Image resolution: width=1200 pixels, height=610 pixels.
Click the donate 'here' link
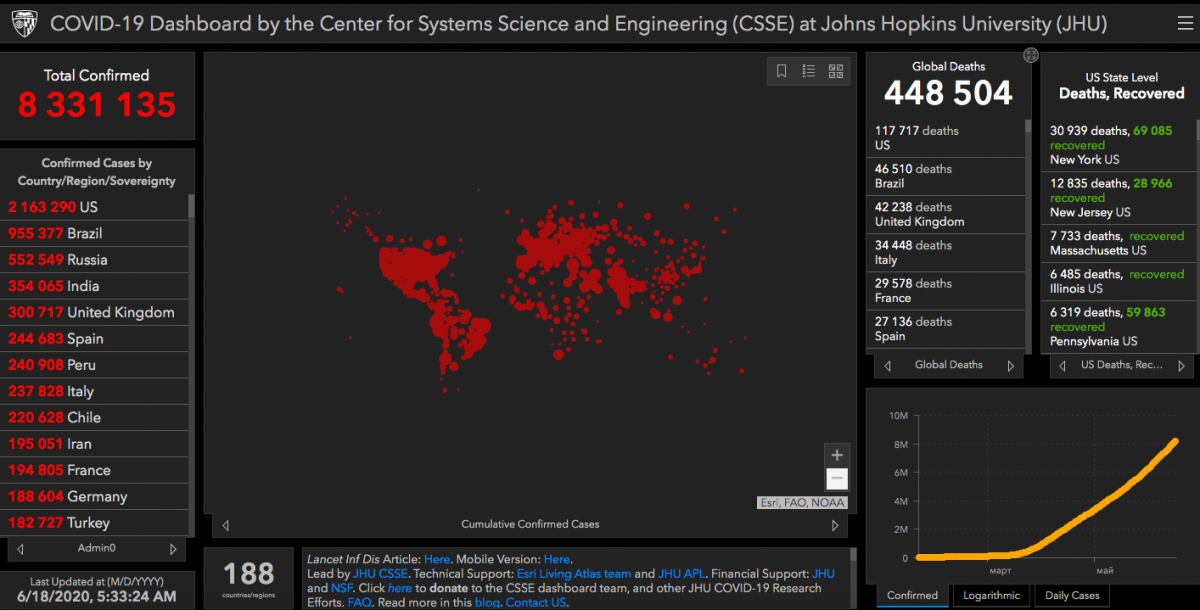pos(400,588)
